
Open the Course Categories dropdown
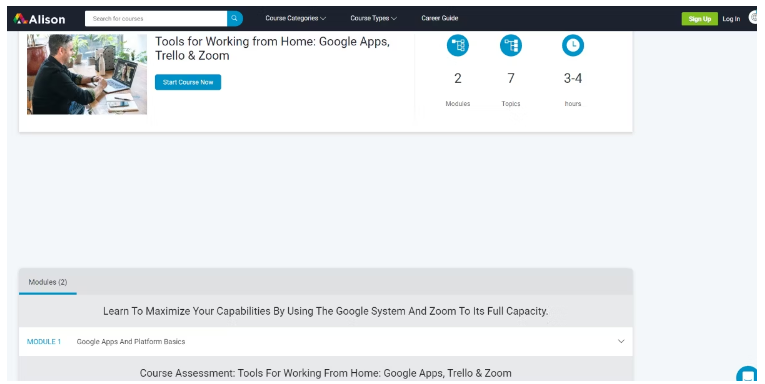296,18
